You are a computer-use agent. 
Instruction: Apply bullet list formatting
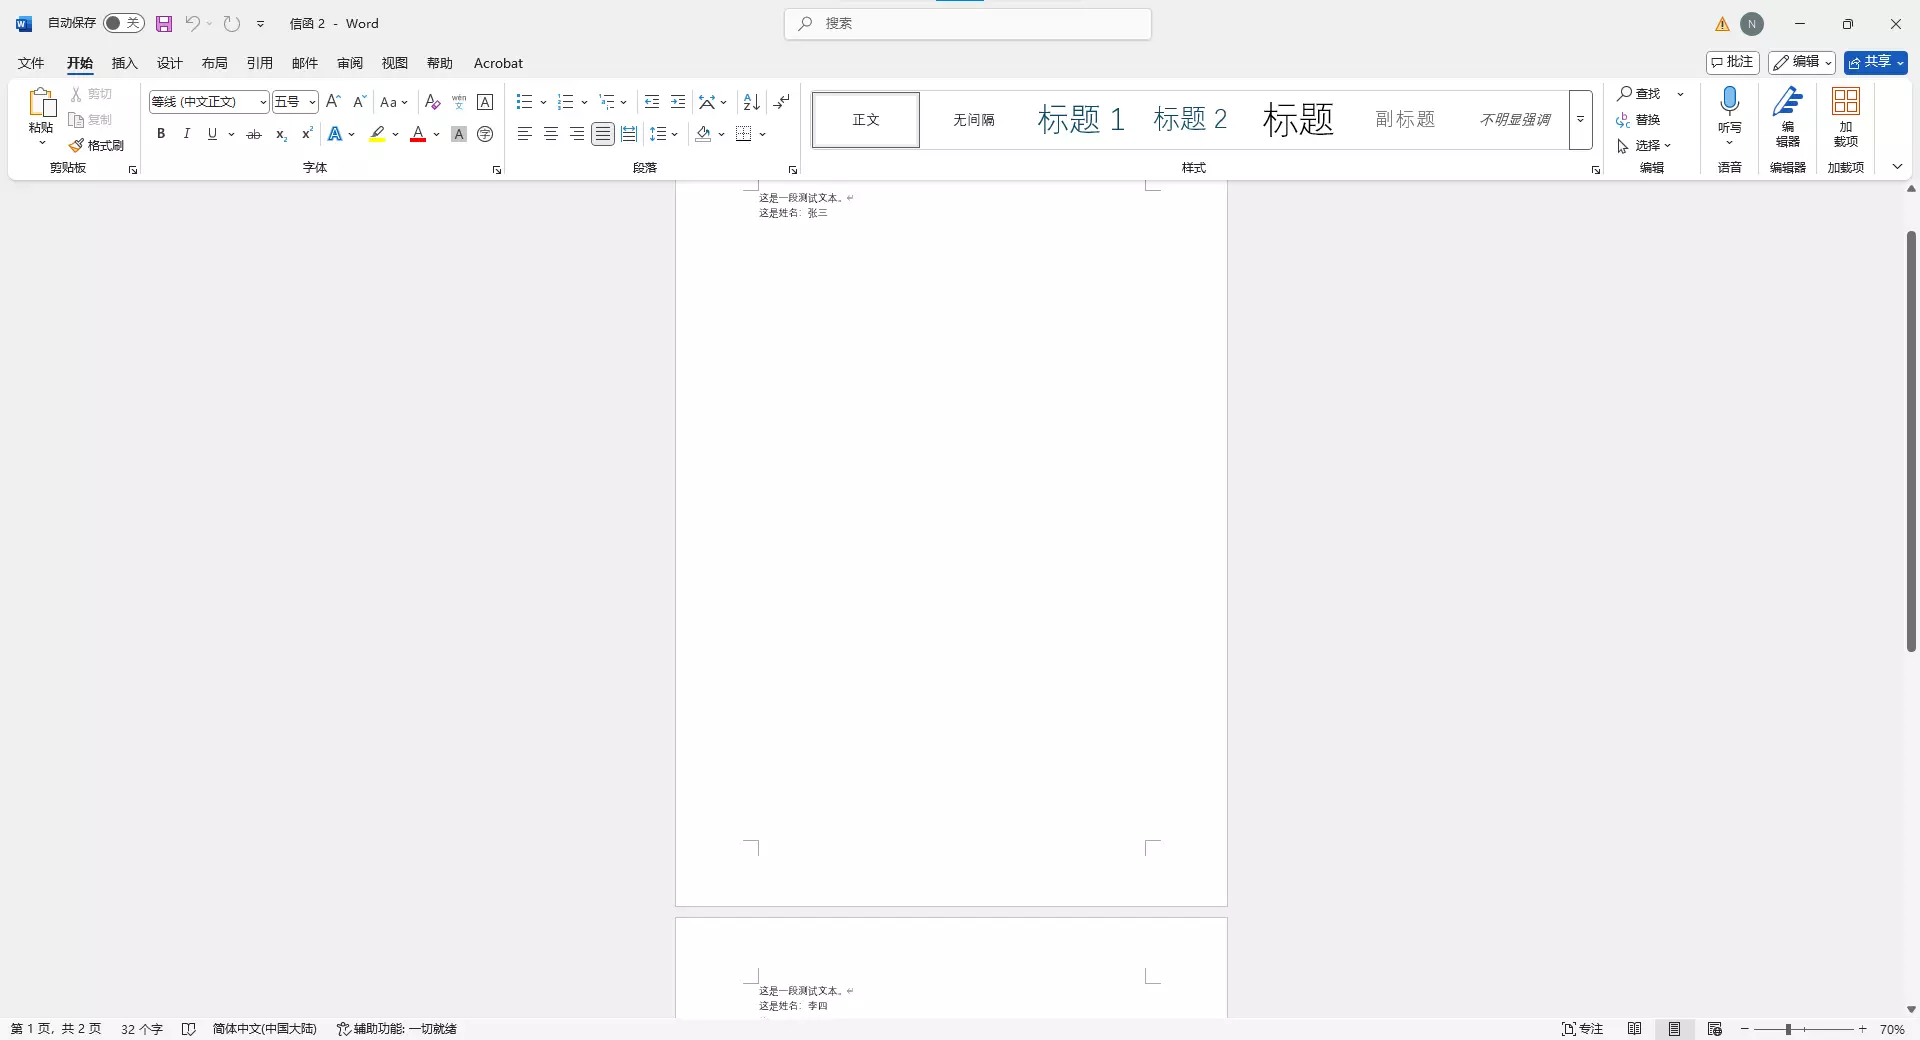pyautogui.click(x=524, y=102)
